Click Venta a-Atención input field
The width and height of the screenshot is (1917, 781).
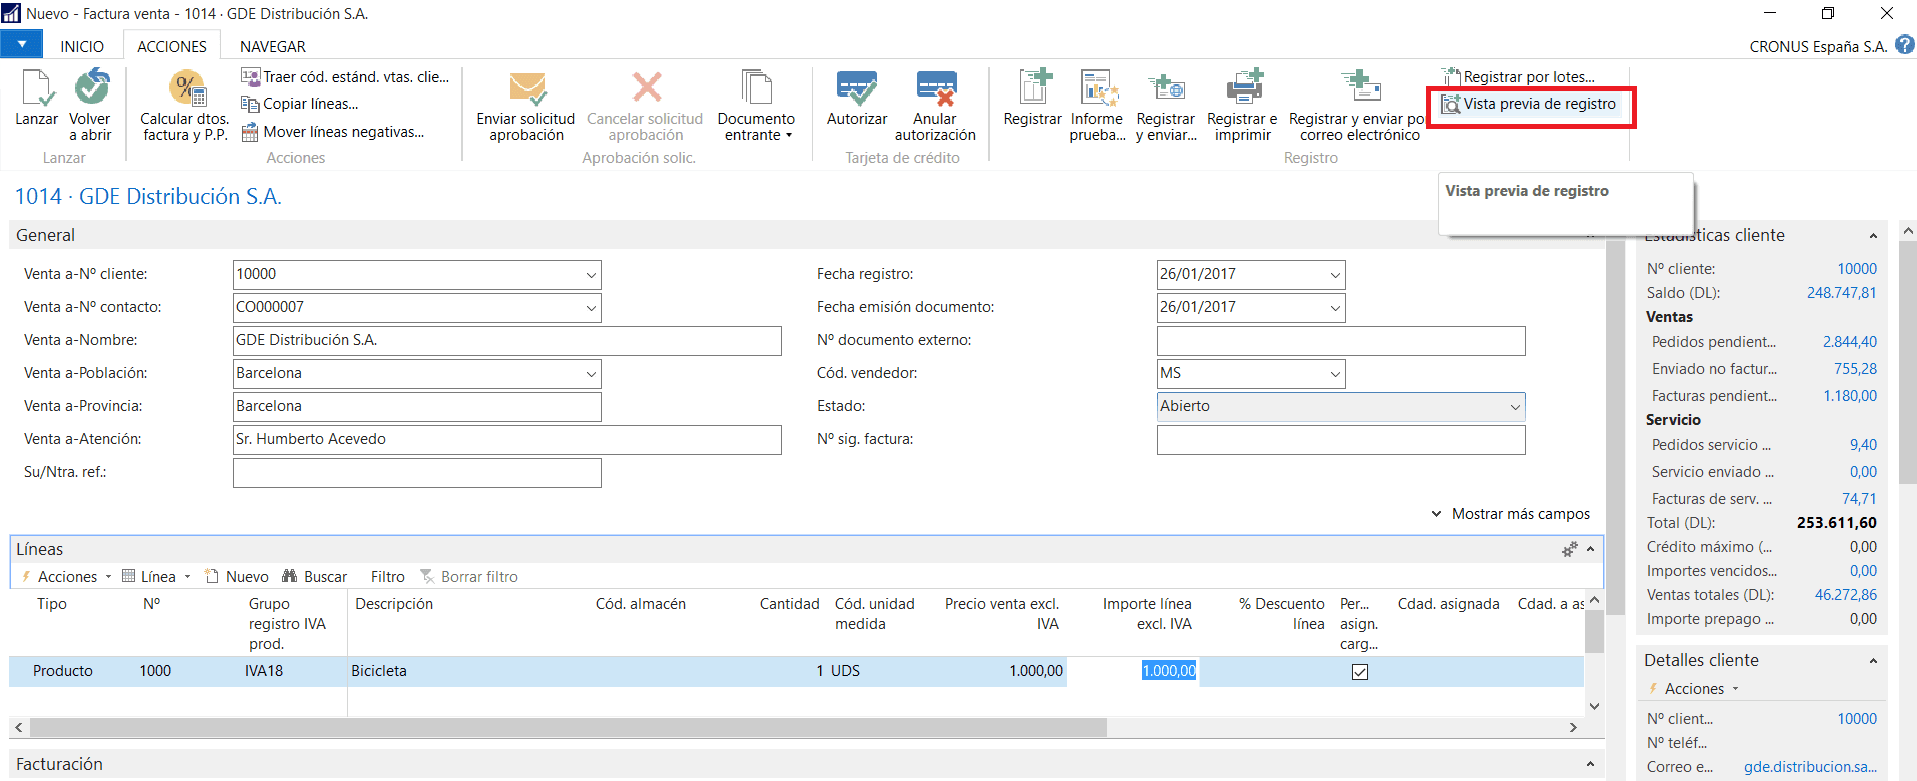coord(507,440)
